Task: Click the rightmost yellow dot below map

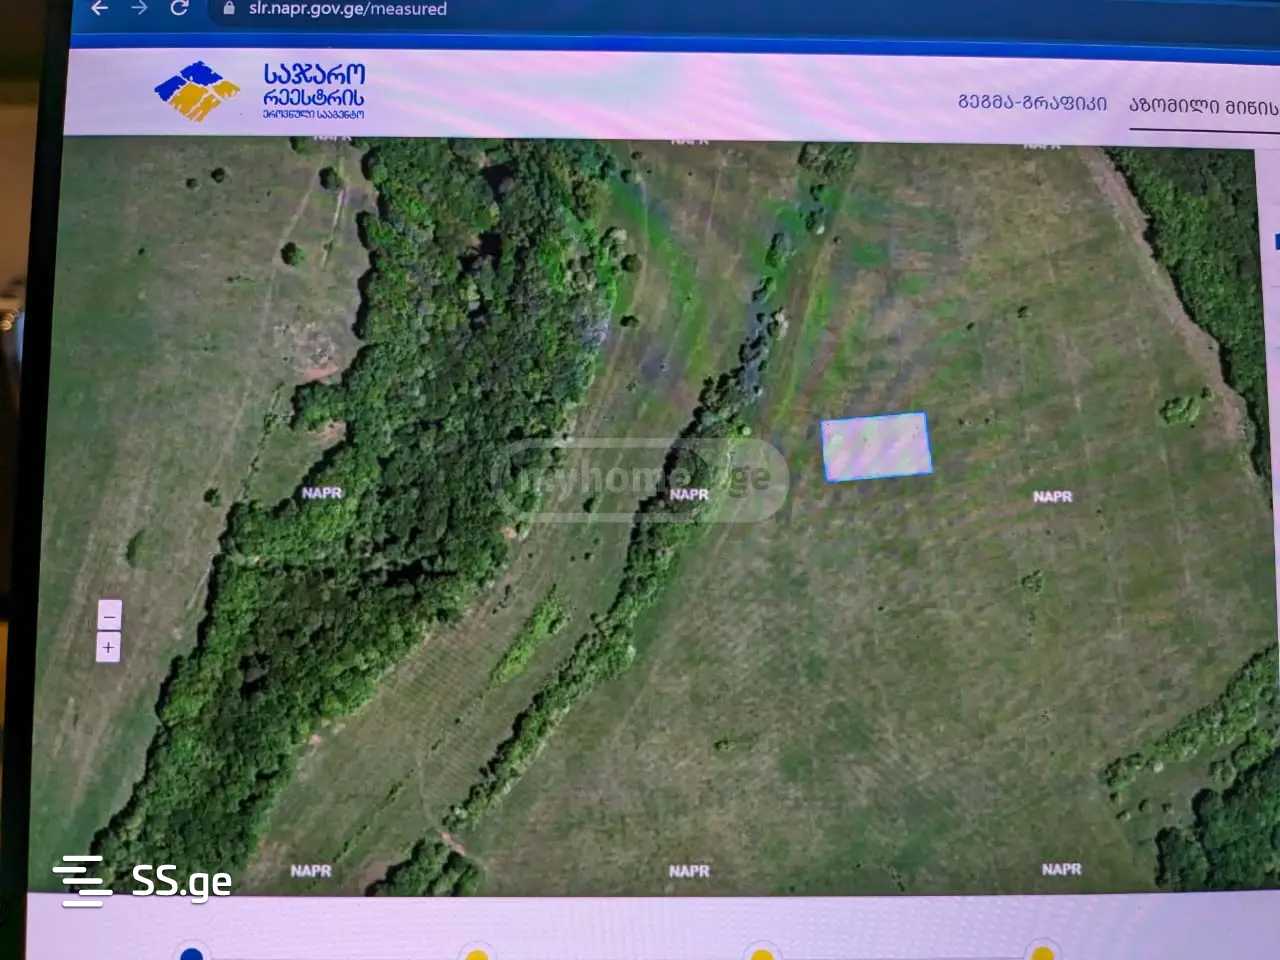Action: click(1043, 952)
